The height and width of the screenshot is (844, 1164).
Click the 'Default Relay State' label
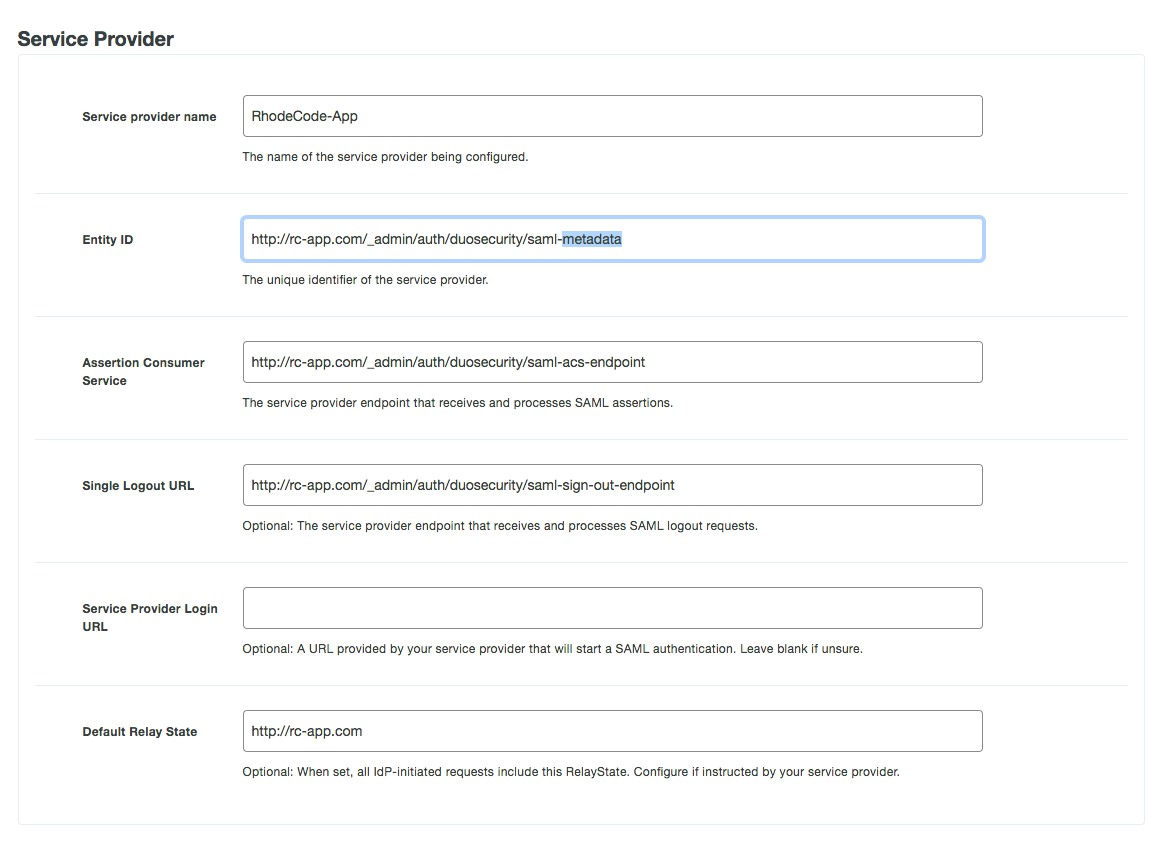139,732
